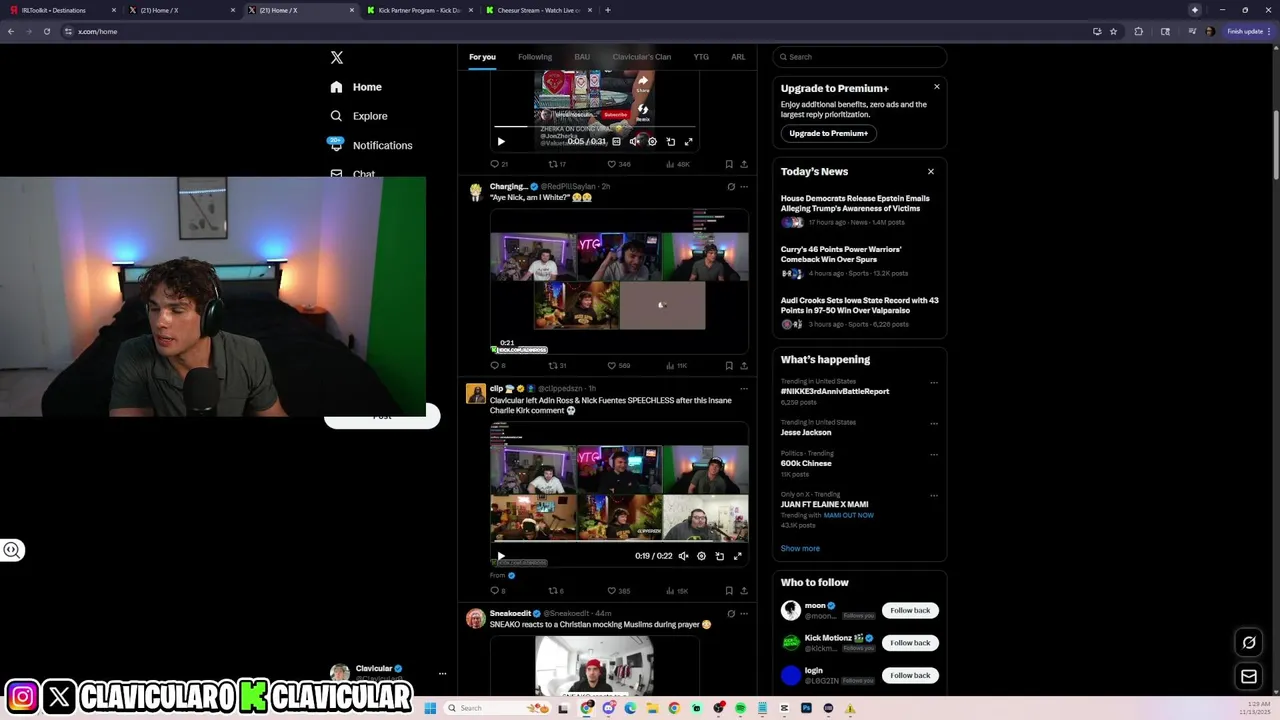Open more options on RedPillSaylan post
This screenshot has height=720, width=1280.
743,187
